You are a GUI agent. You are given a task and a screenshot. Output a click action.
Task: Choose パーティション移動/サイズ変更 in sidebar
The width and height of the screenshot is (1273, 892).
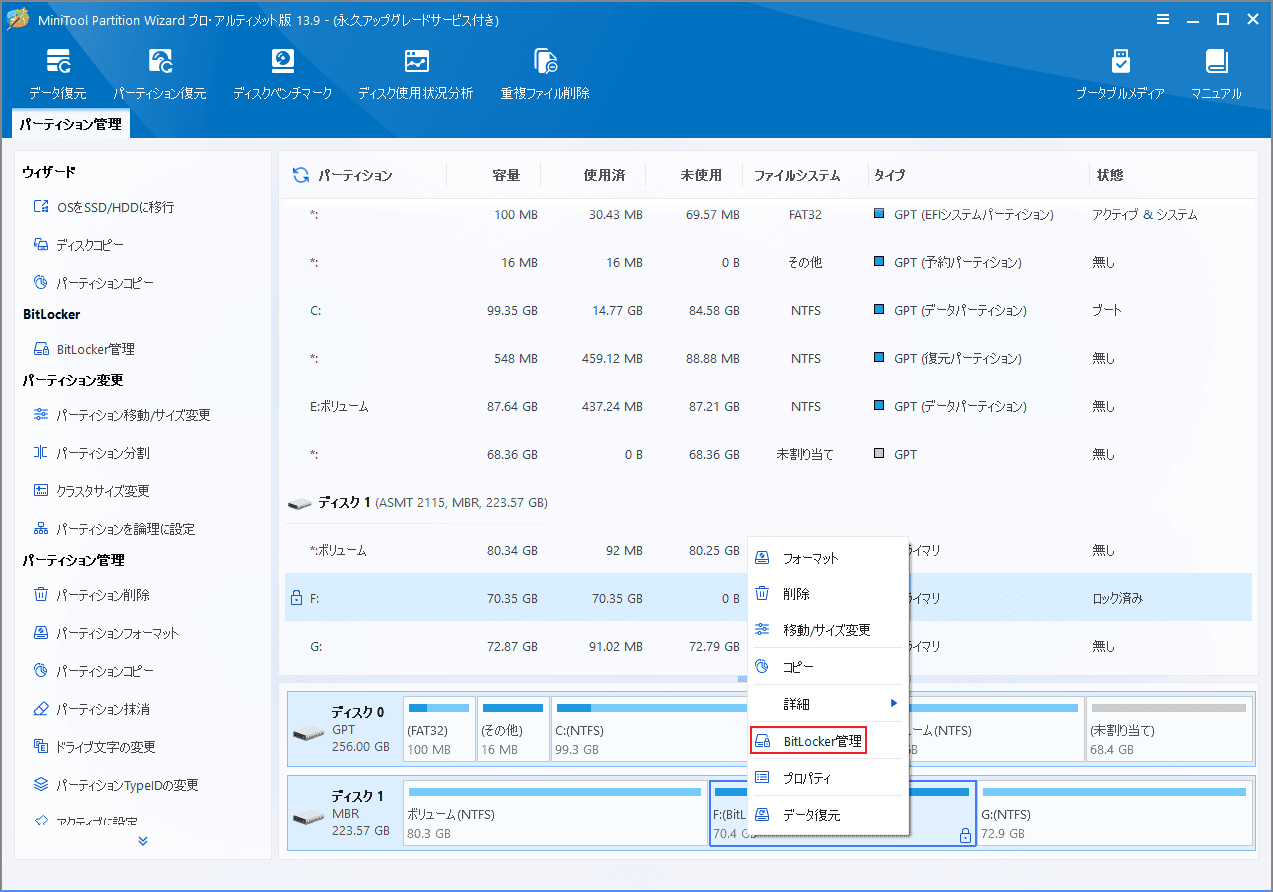pos(122,415)
